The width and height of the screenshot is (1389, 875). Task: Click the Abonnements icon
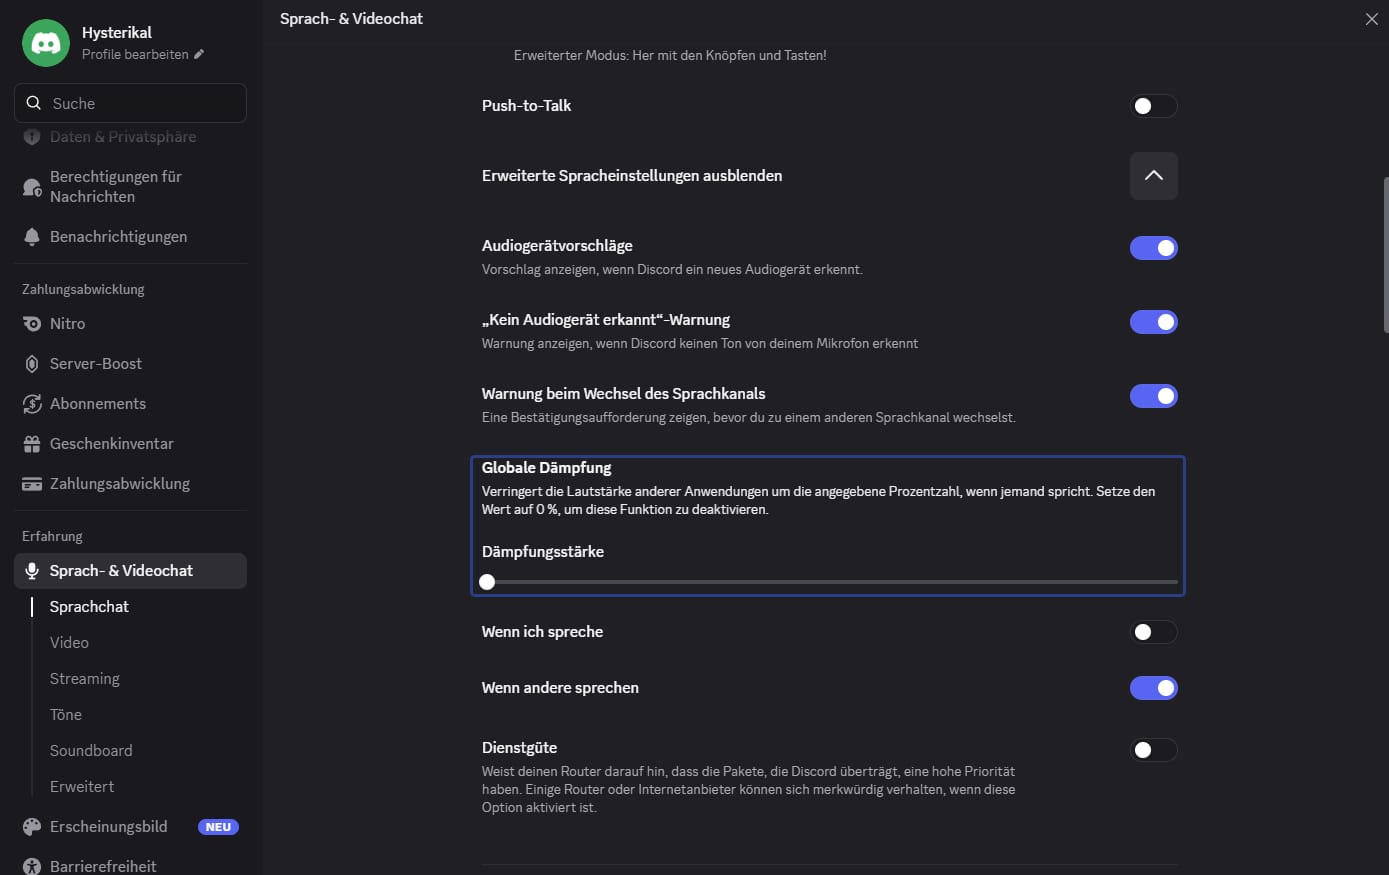[x=32, y=404]
